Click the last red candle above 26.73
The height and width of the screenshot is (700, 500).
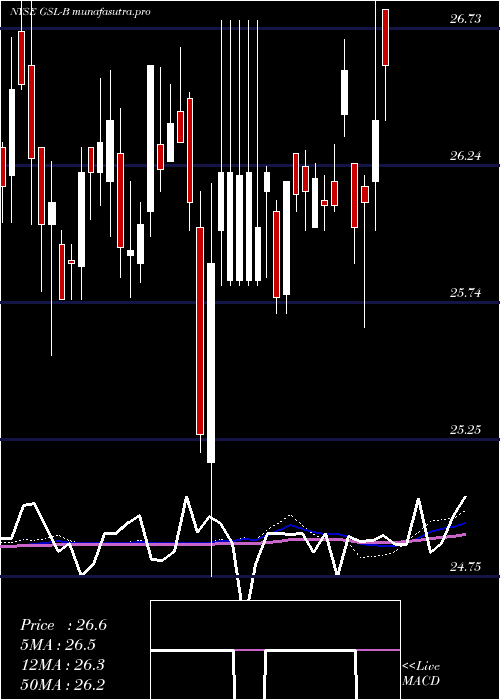point(385,38)
